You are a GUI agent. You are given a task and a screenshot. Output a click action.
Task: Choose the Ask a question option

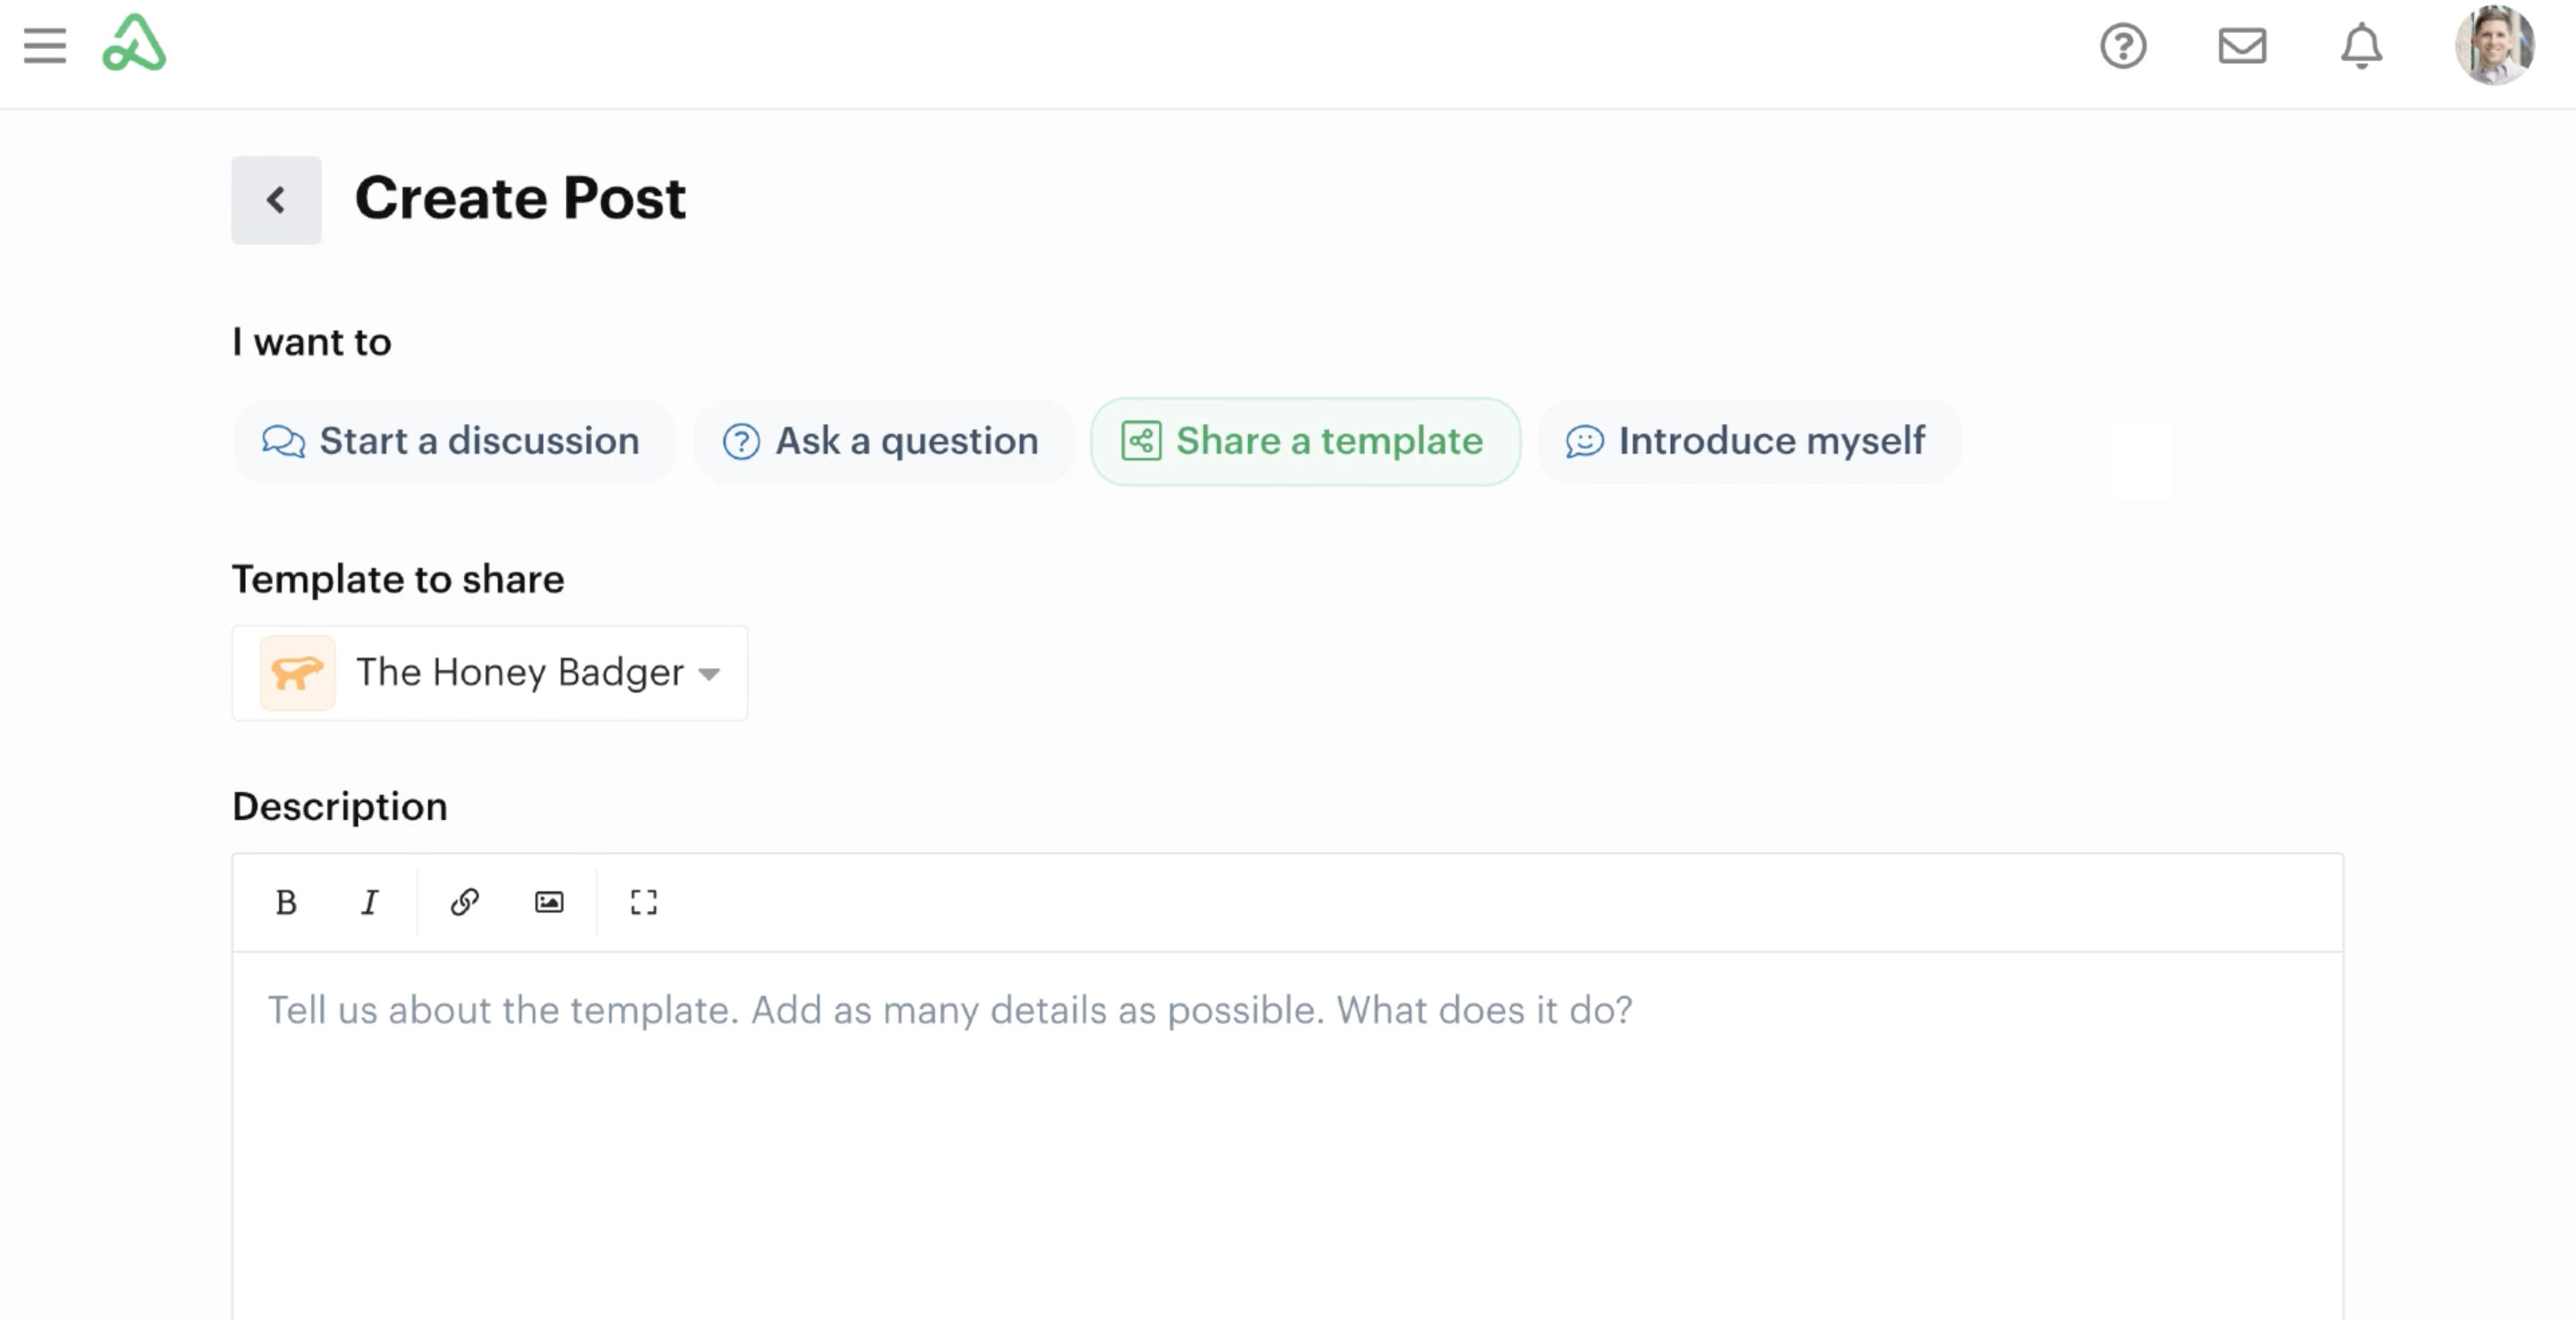point(882,442)
